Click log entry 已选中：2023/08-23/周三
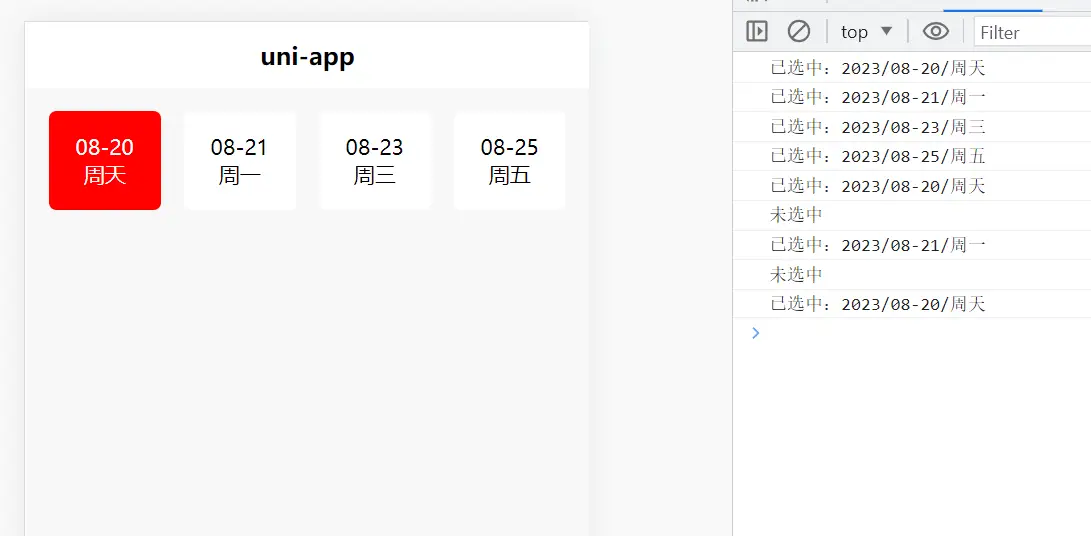 (x=877, y=127)
